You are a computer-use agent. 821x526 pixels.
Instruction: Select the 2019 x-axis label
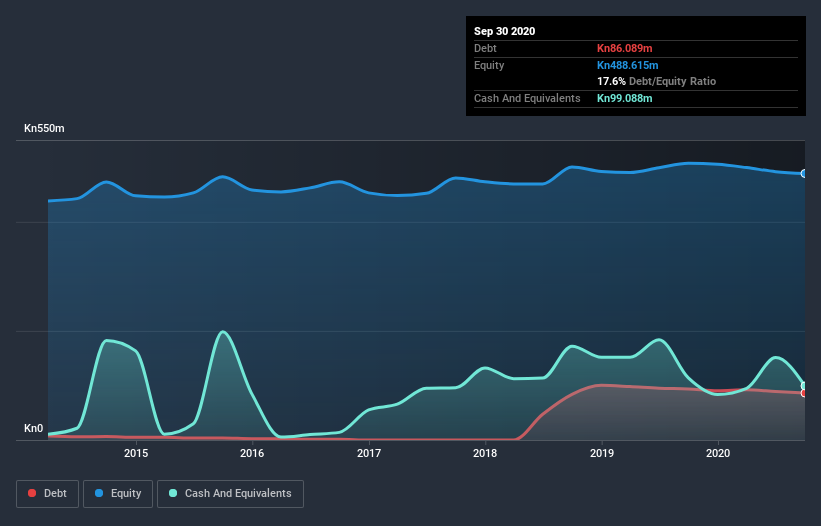coord(602,453)
